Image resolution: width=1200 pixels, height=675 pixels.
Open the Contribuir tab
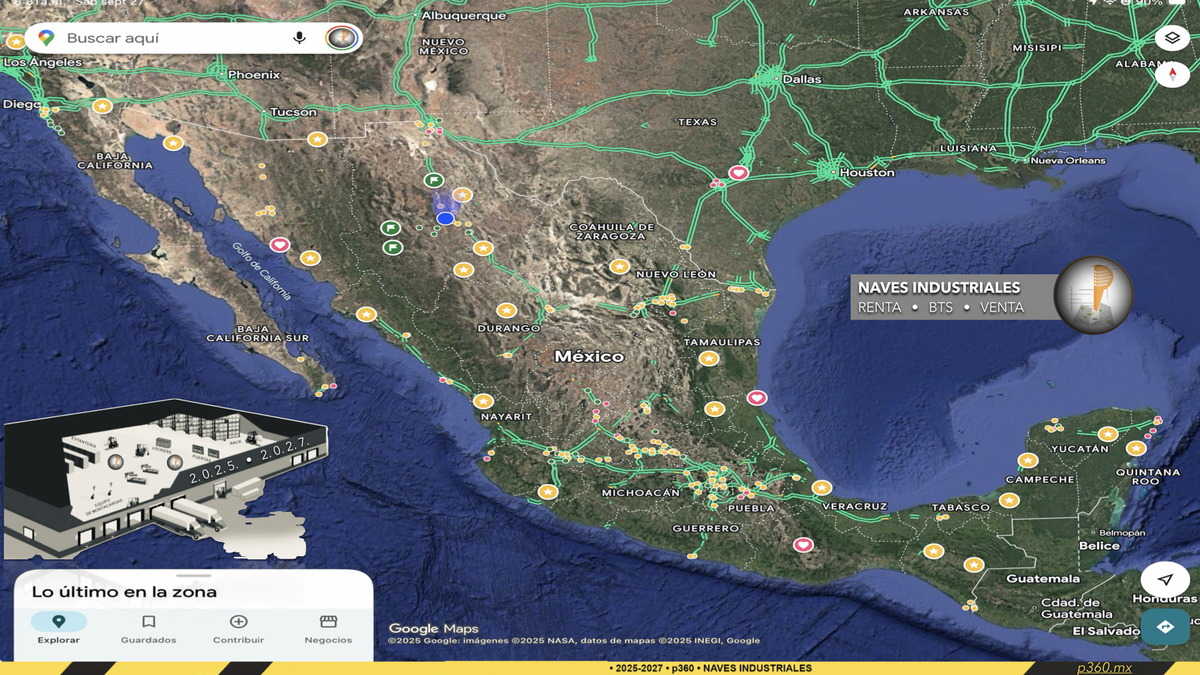[x=238, y=629]
